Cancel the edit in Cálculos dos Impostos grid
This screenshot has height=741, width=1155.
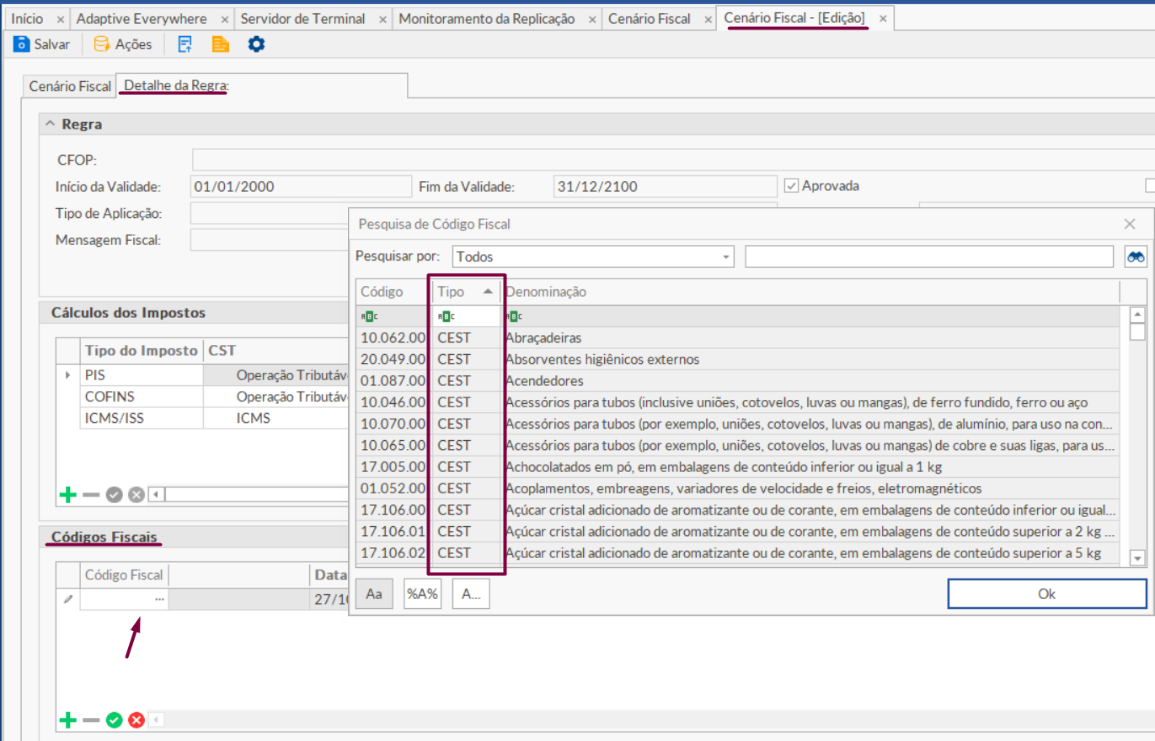tap(136, 494)
